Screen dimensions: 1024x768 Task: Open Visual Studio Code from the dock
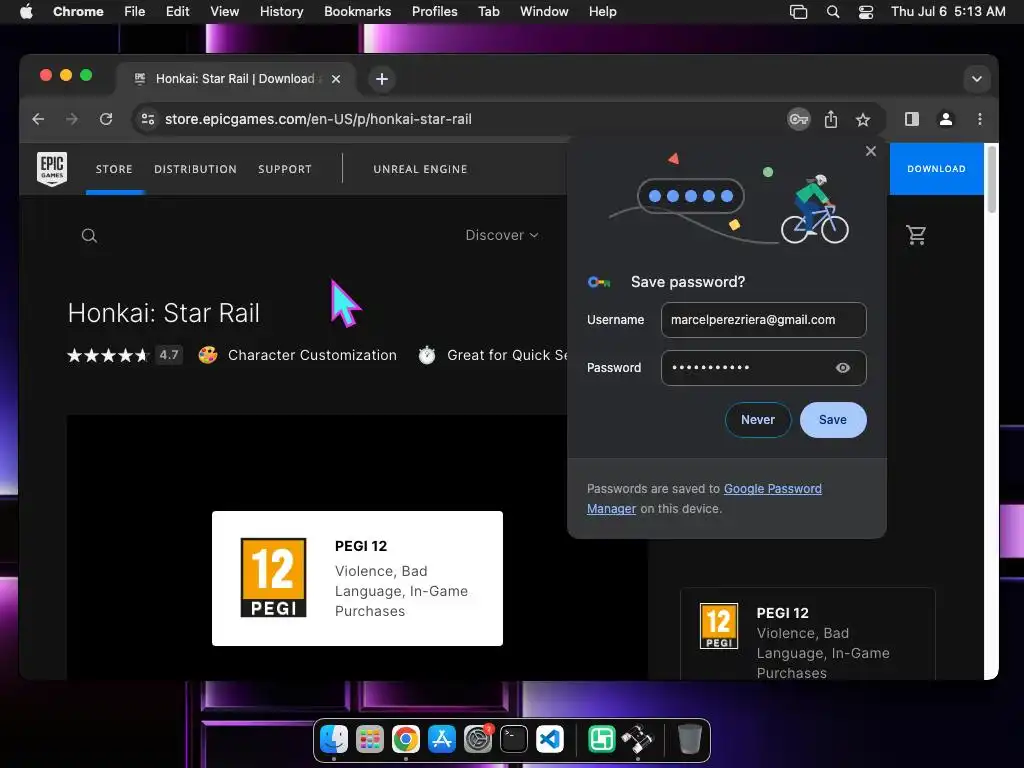[550, 739]
